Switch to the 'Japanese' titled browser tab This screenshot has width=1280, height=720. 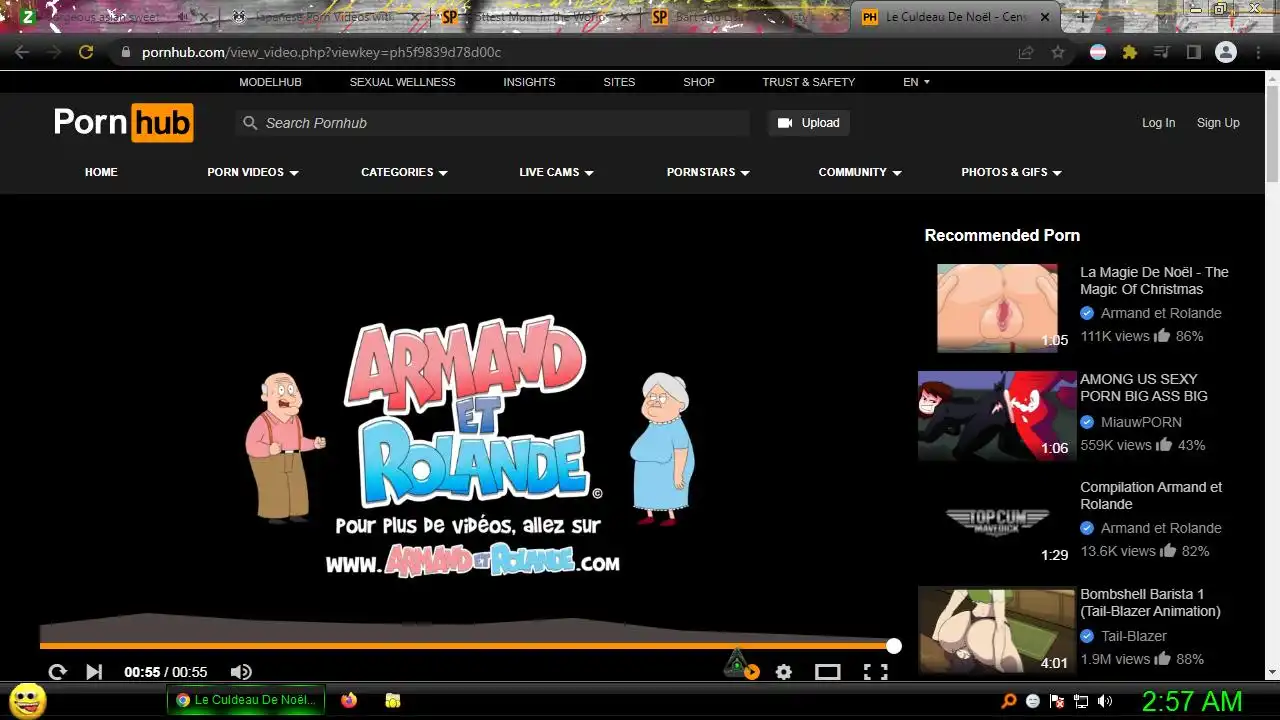[x=325, y=17]
